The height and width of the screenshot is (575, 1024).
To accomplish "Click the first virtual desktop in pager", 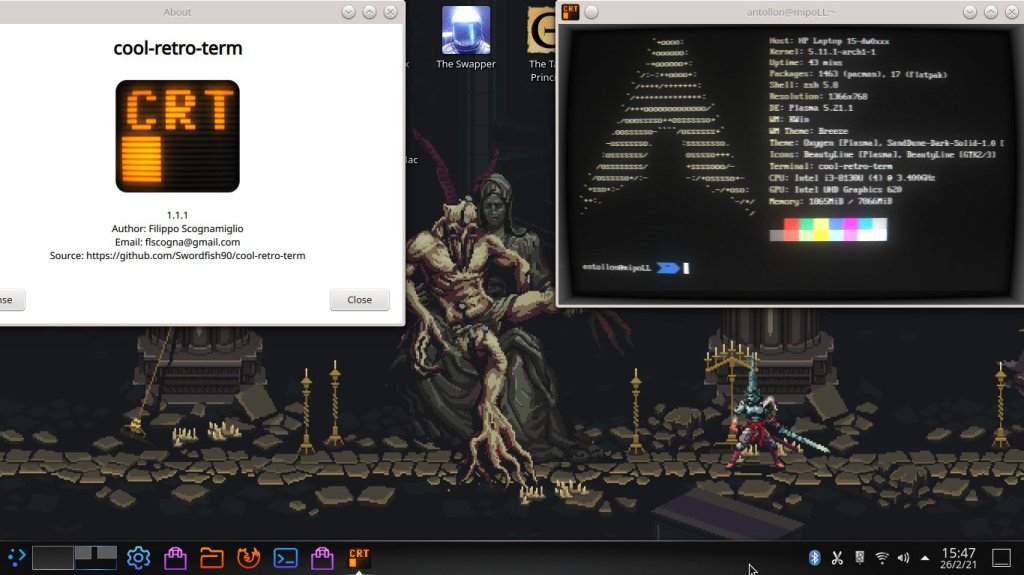I will (53, 557).
